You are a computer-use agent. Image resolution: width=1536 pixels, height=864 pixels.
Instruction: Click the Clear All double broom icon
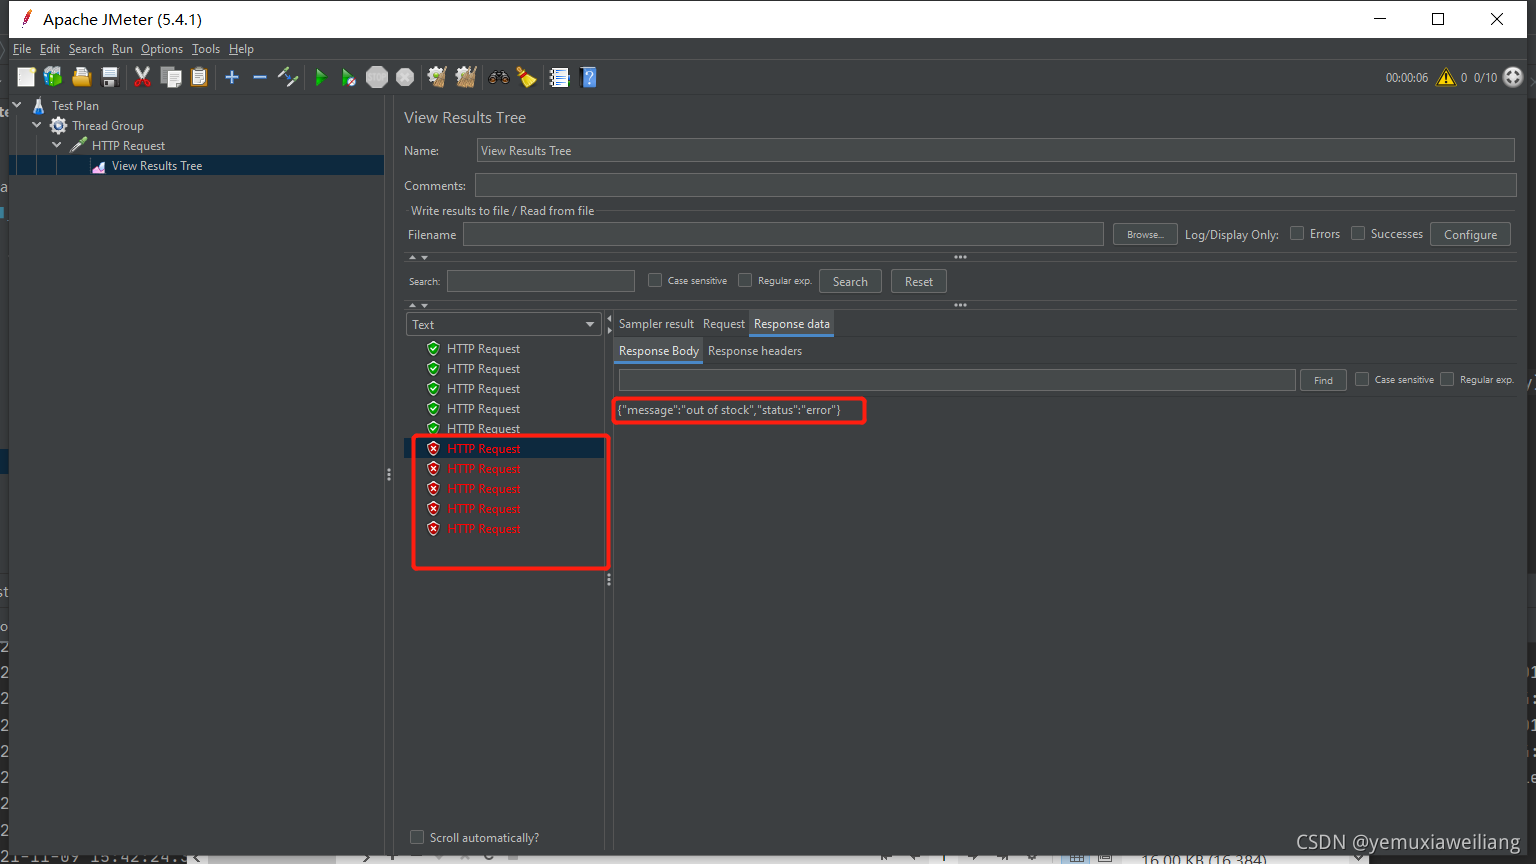coord(466,77)
